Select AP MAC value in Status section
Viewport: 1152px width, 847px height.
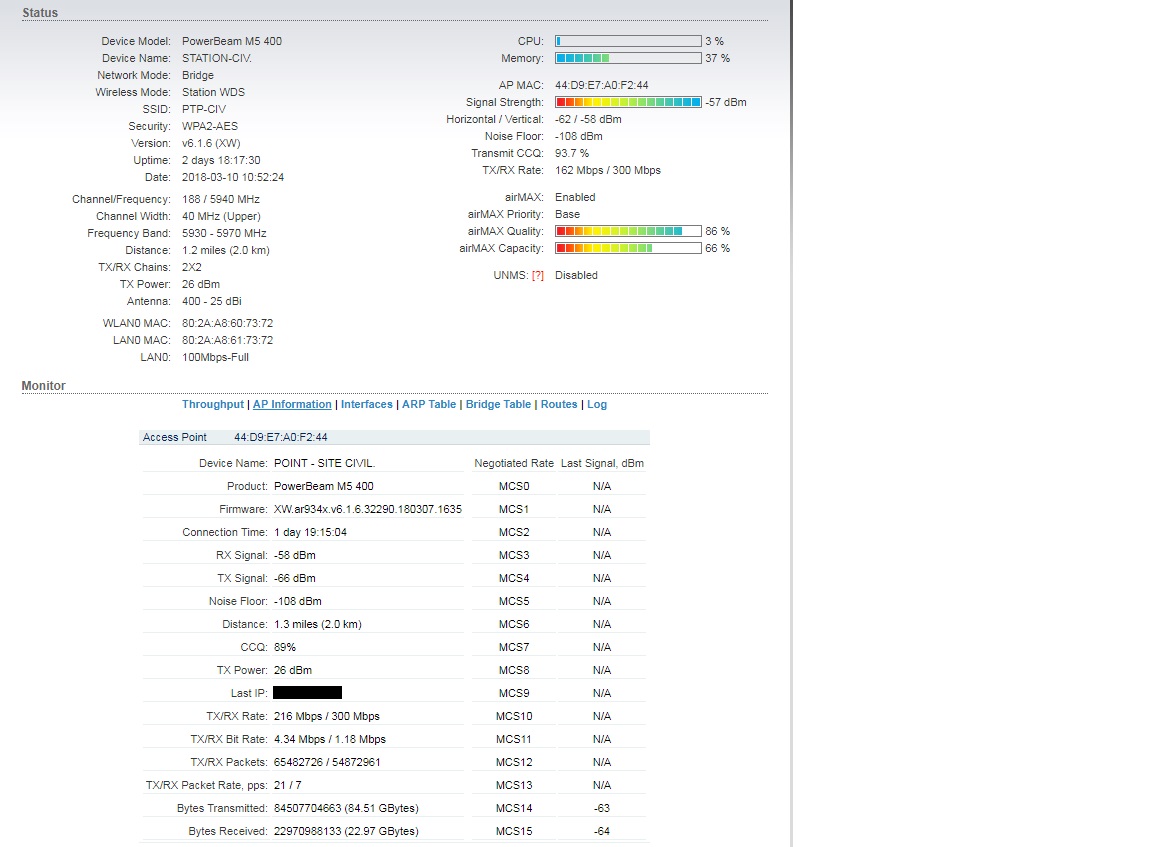tap(602, 85)
